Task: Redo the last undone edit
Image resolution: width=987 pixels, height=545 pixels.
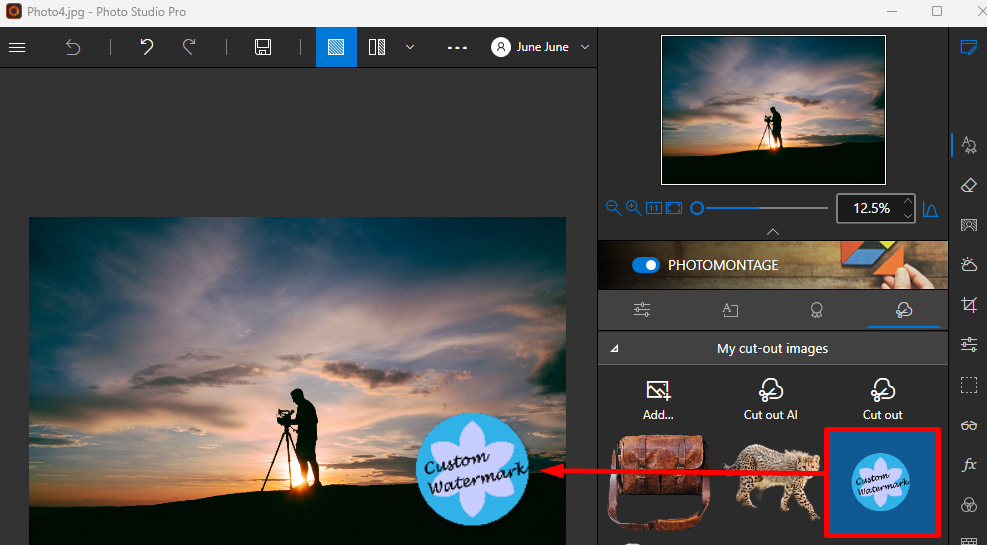Action: coord(189,47)
